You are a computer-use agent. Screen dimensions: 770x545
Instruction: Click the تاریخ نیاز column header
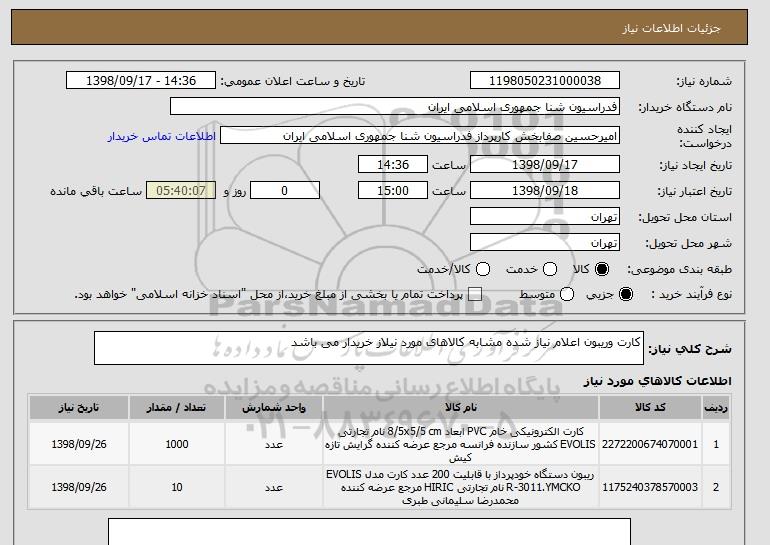[x=79, y=408]
